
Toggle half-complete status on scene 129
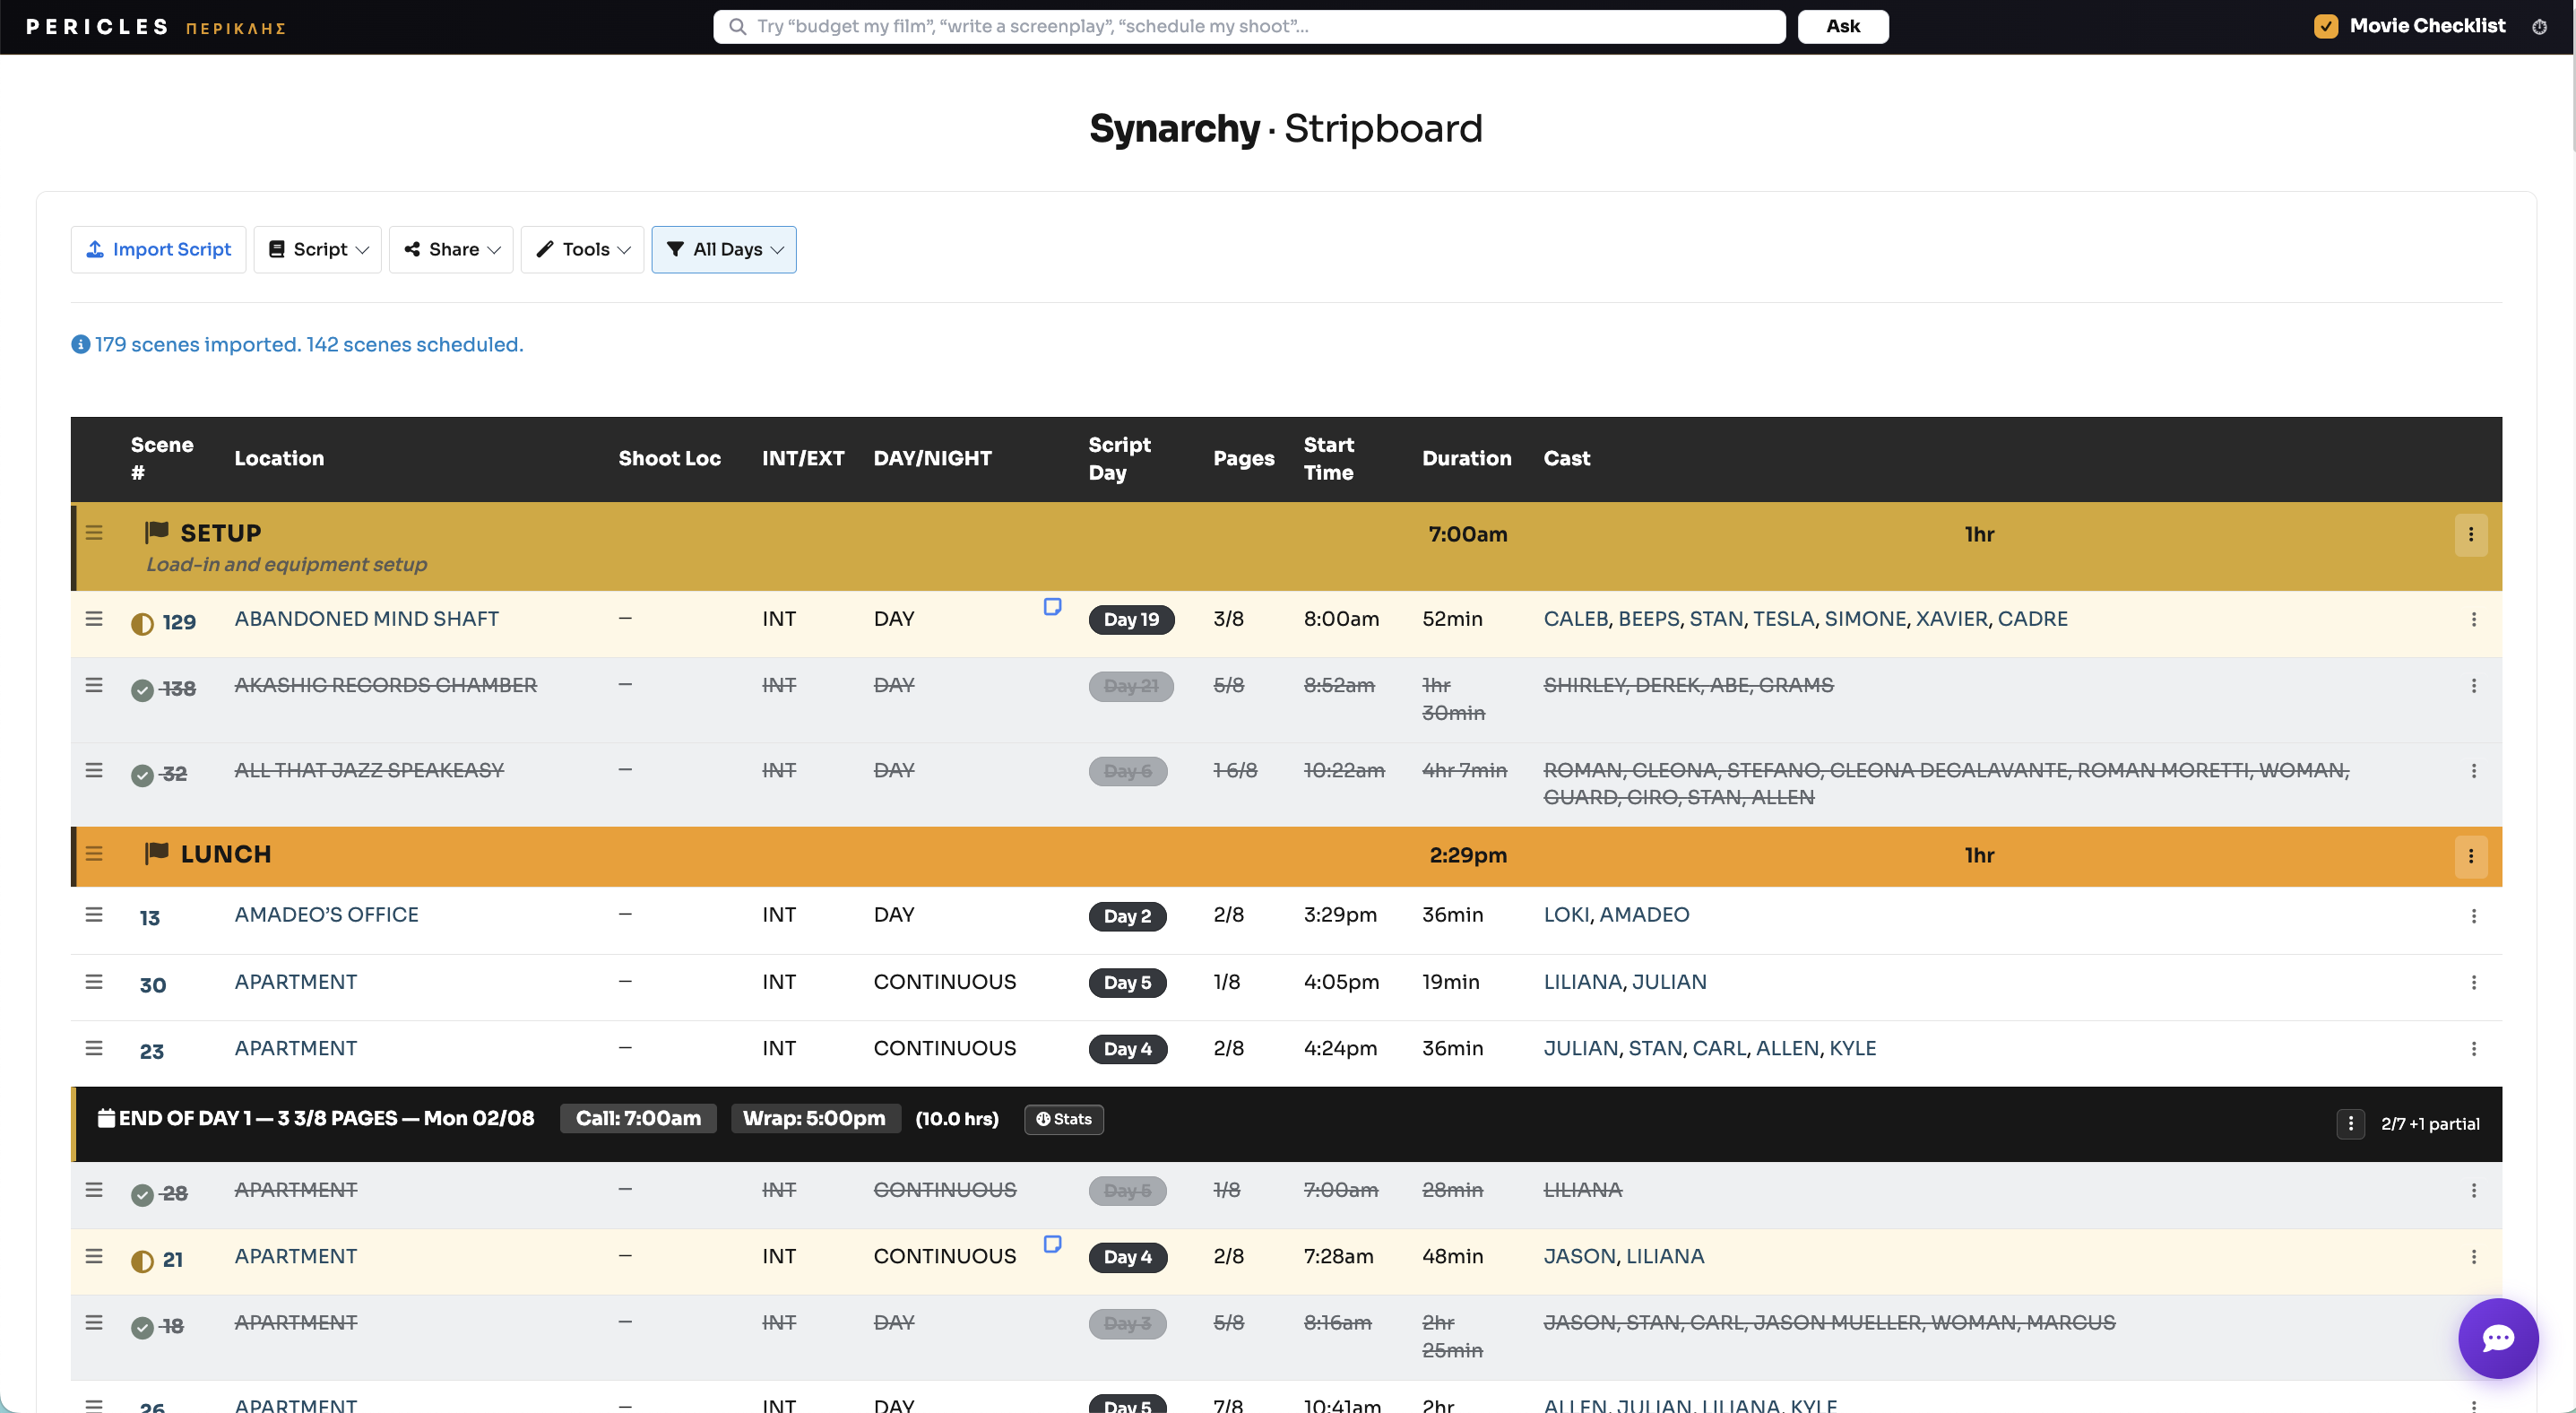tap(142, 624)
